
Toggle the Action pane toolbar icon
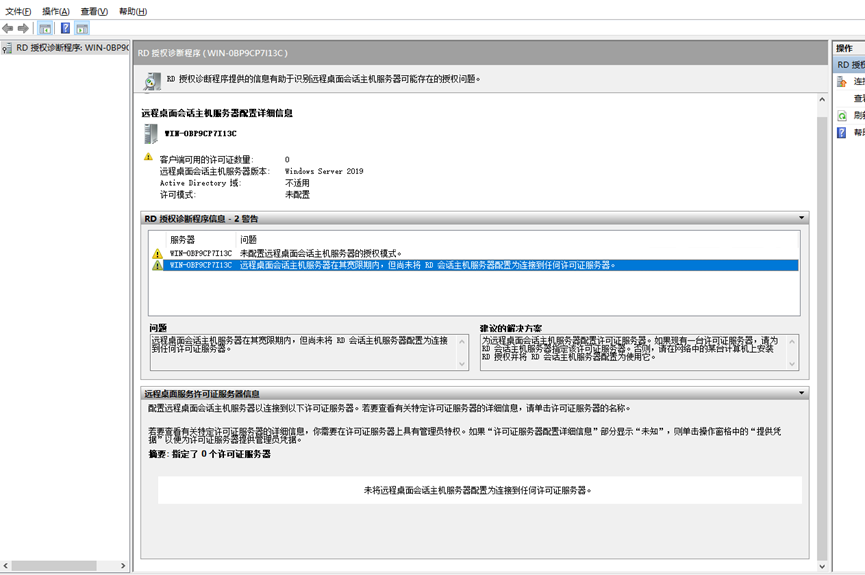(x=82, y=29)
